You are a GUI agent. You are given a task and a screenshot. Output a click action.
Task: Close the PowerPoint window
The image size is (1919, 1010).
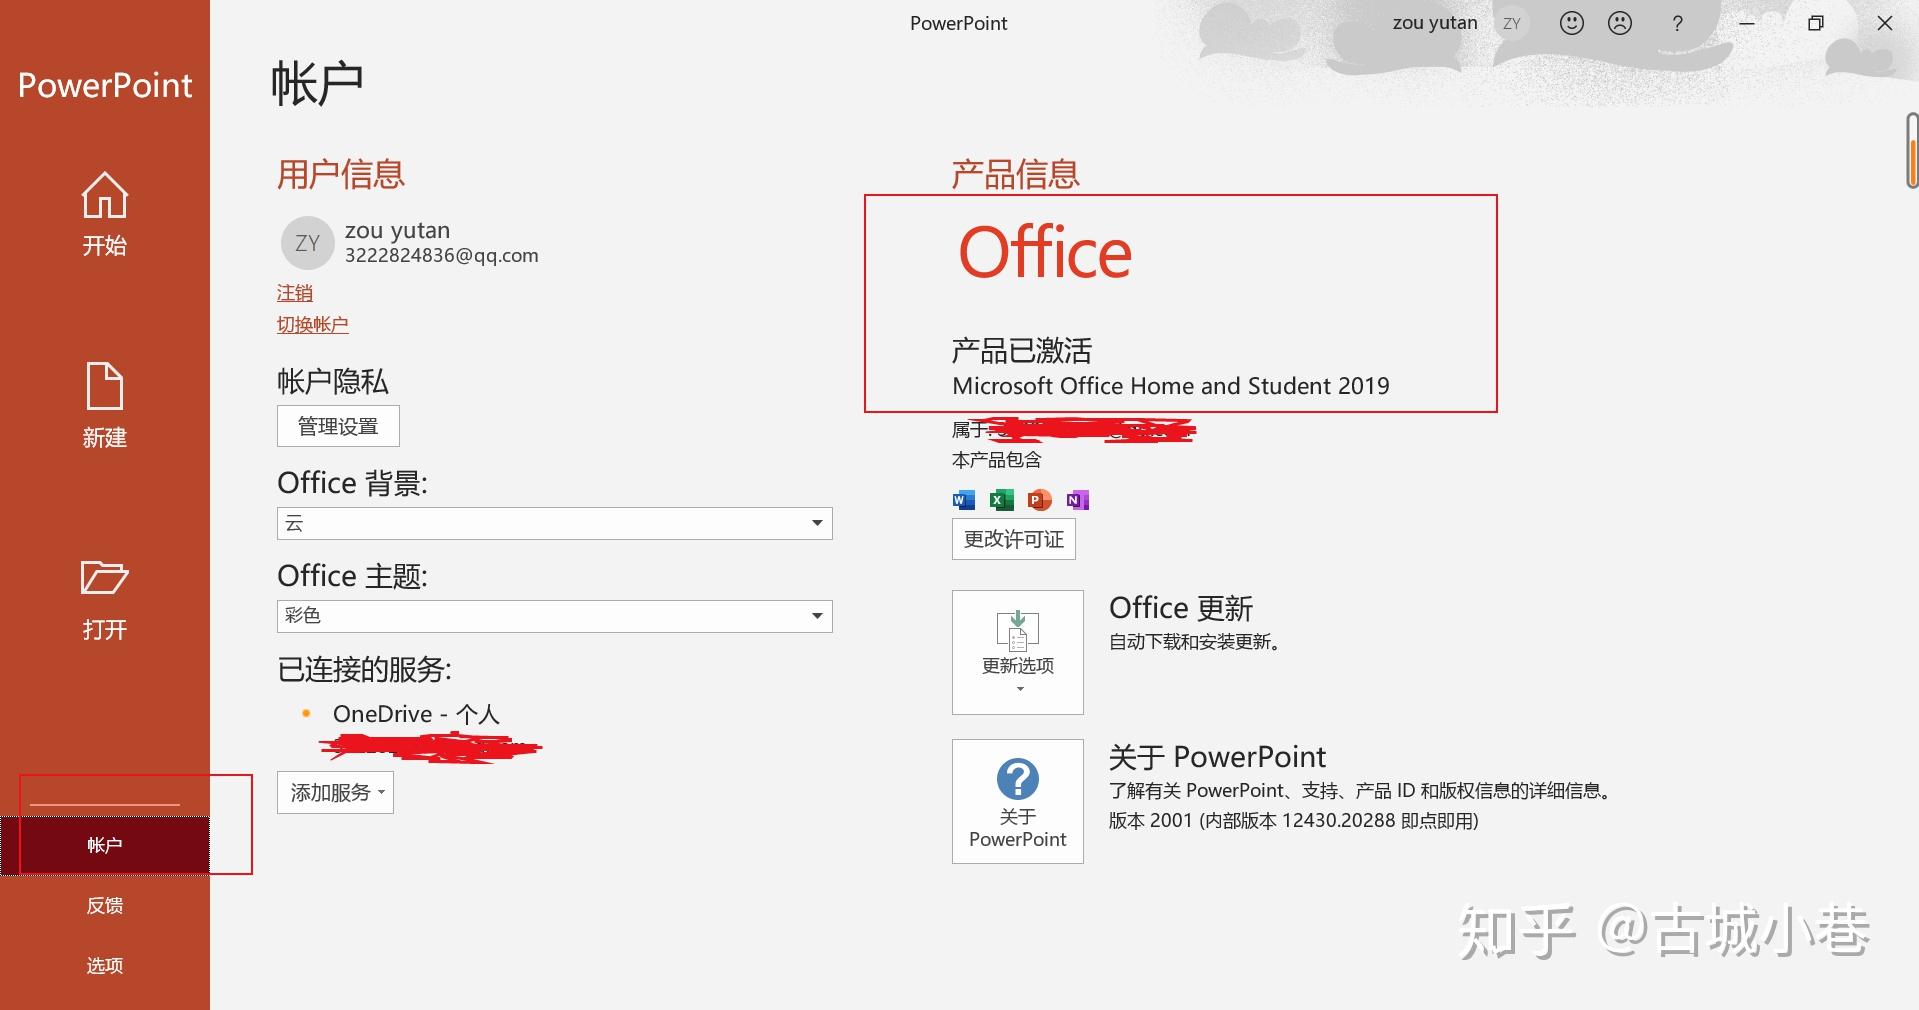click(1885, 23)
